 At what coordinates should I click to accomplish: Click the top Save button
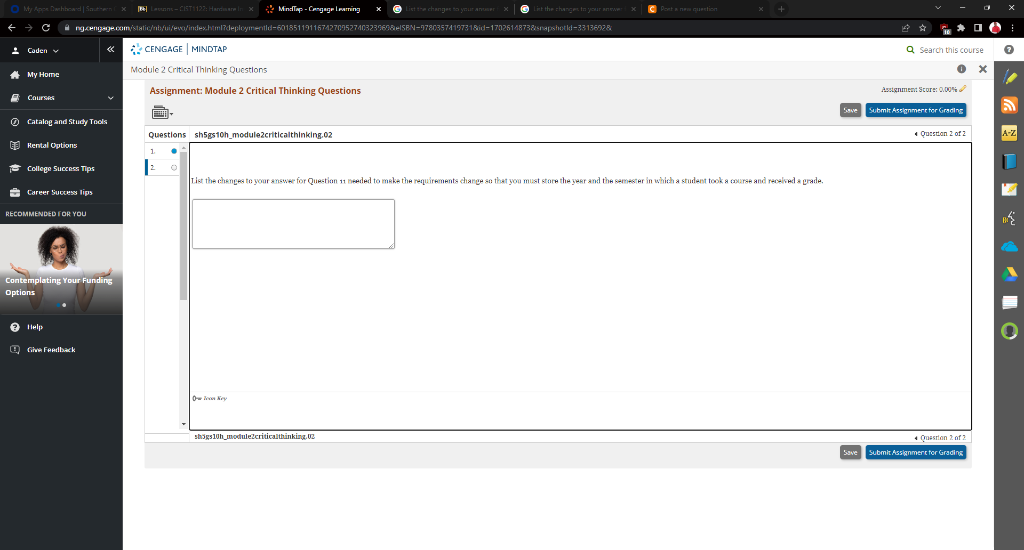(850, 110)
